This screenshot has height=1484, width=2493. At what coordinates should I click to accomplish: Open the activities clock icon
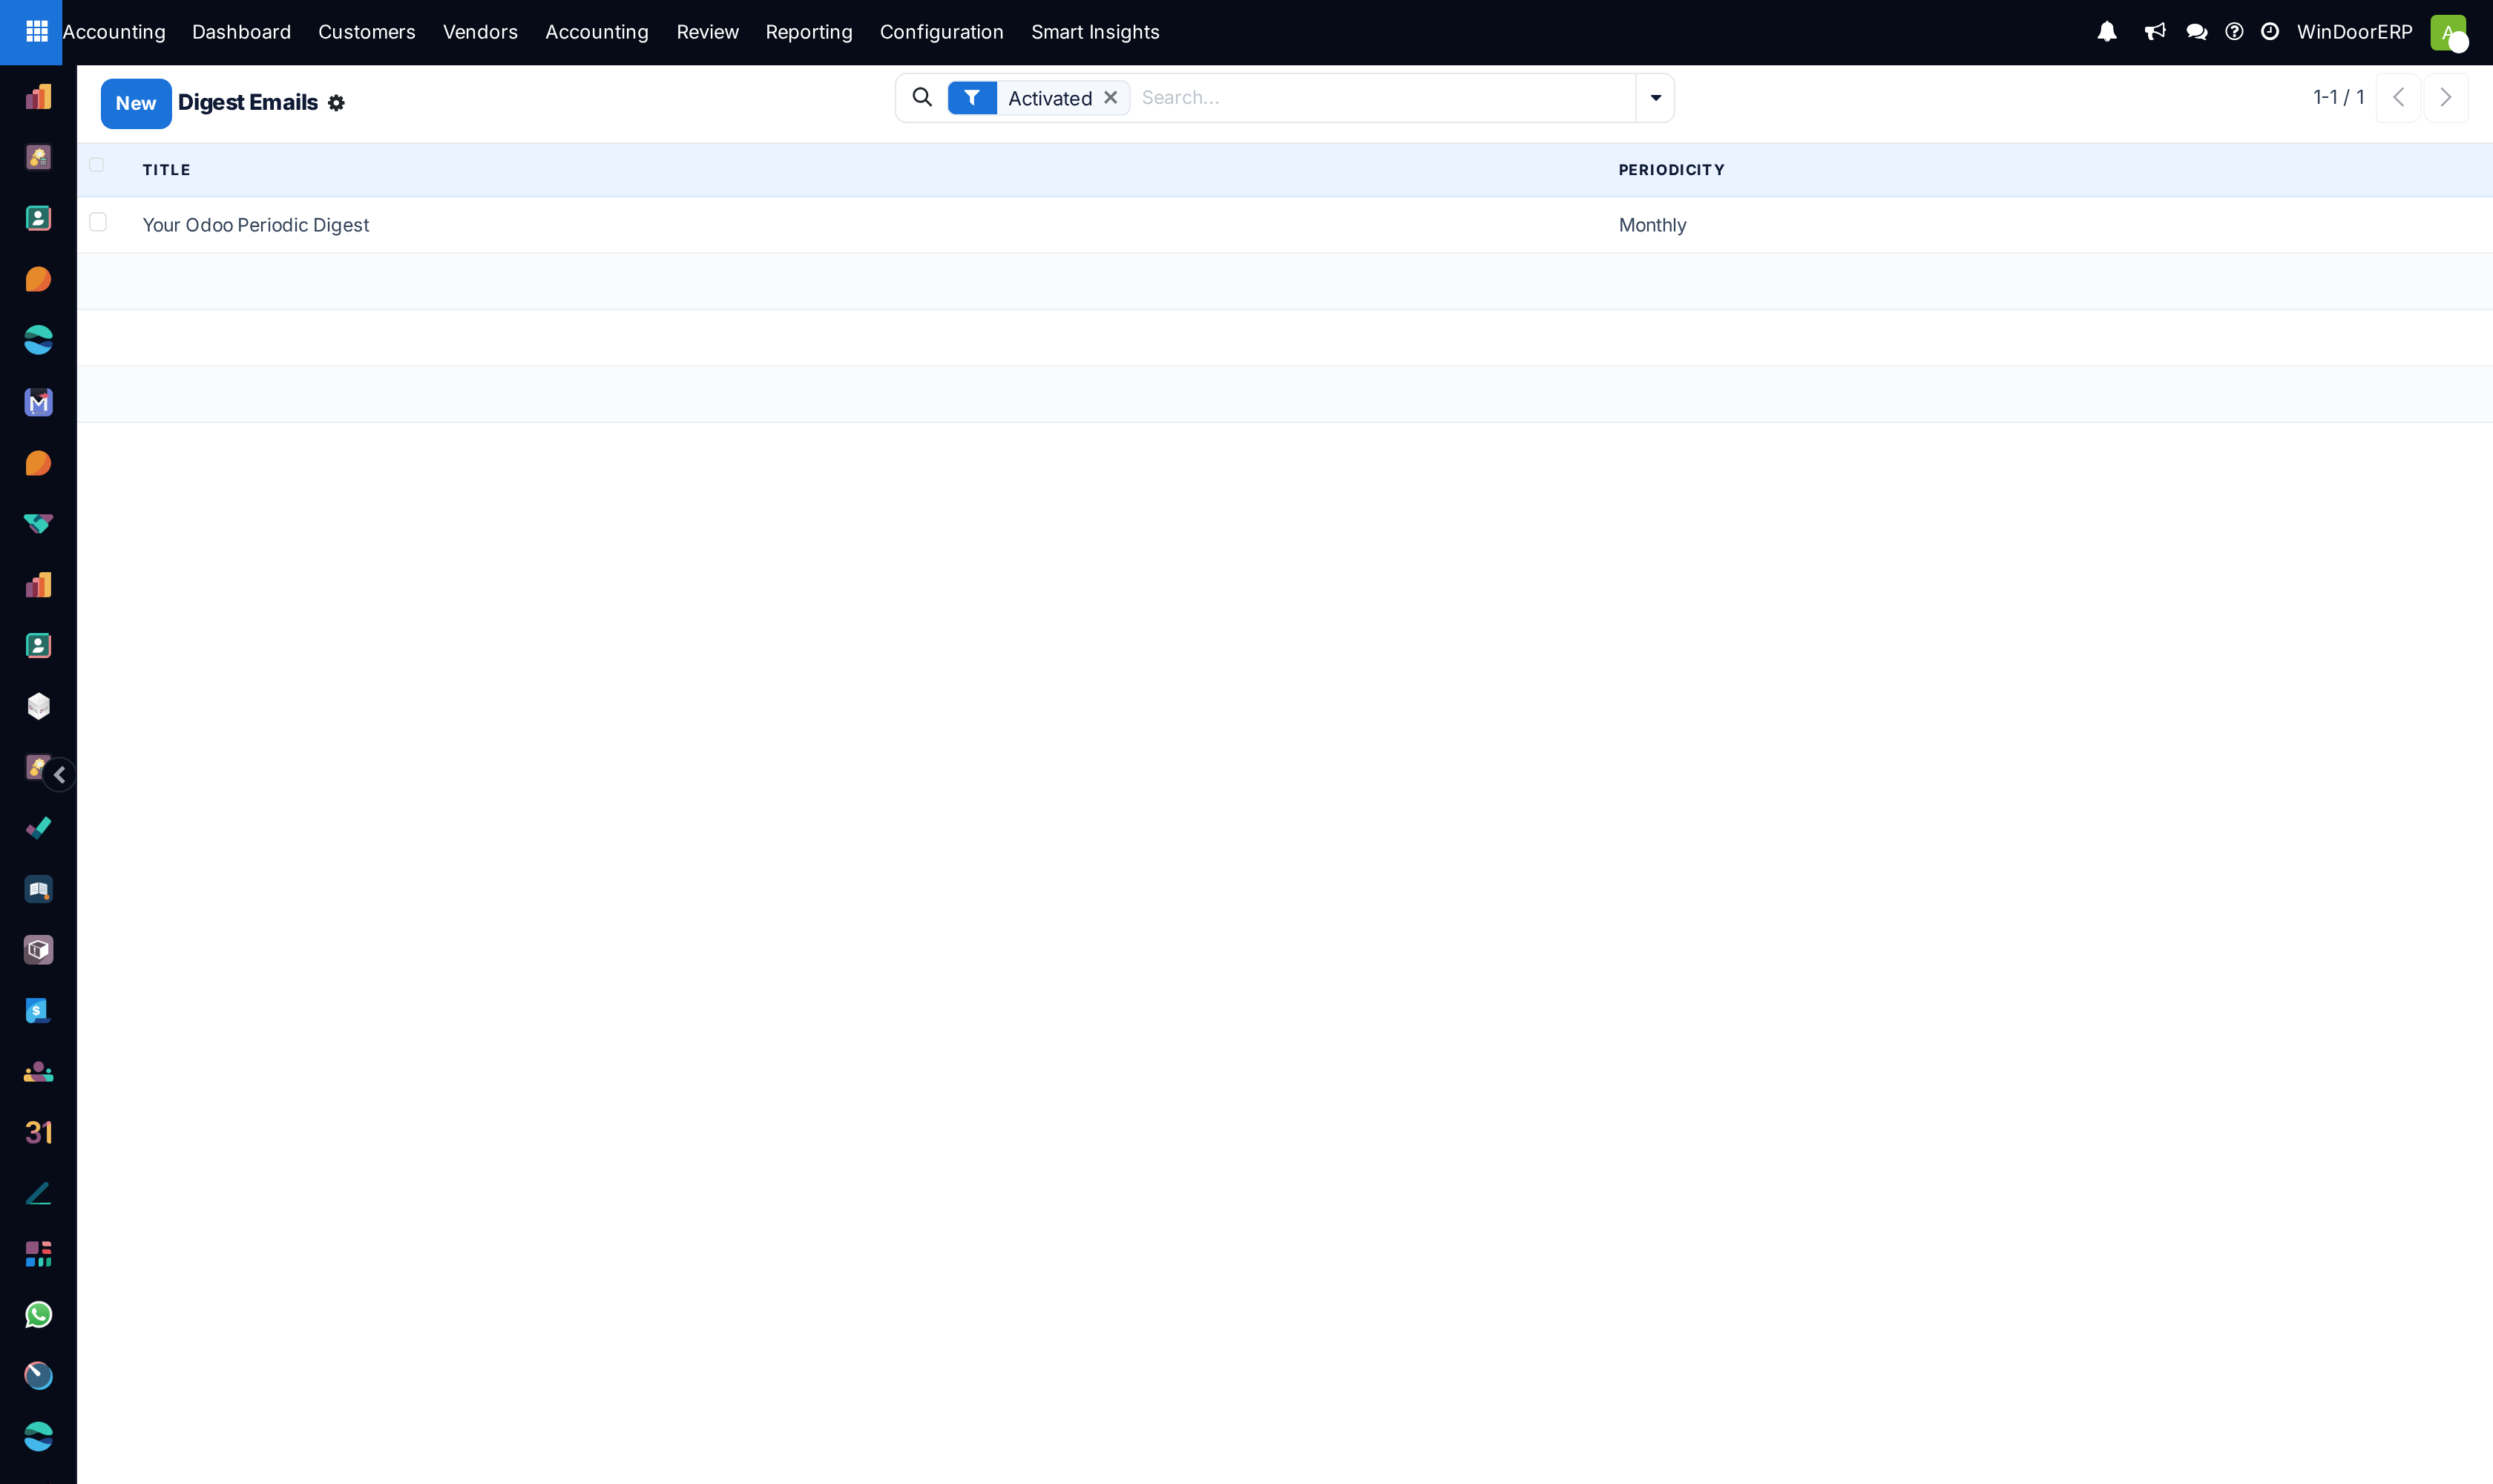pos(2270,32)
